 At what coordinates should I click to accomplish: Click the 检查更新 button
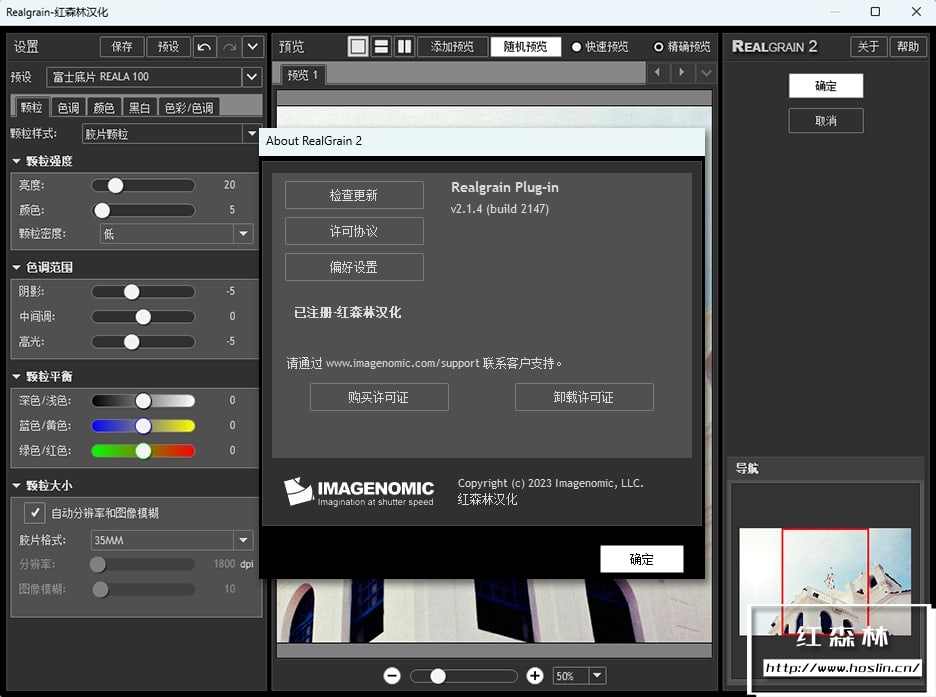point(354,195)
